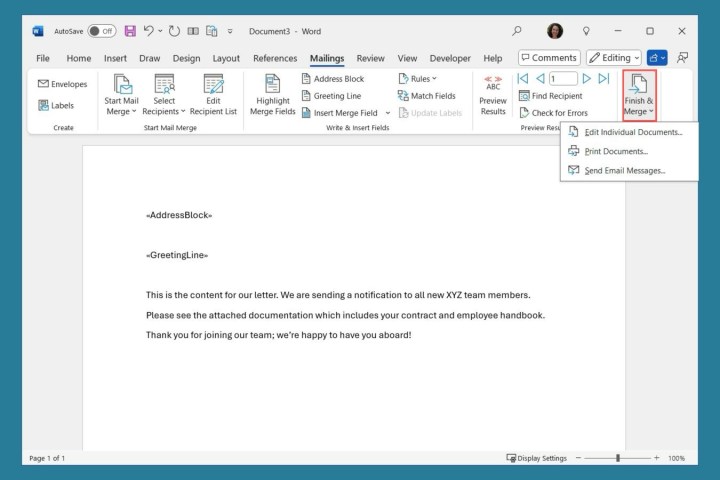Click the Save icon in title bar
This screenshot has width=720, height=480.
[130, 31]
